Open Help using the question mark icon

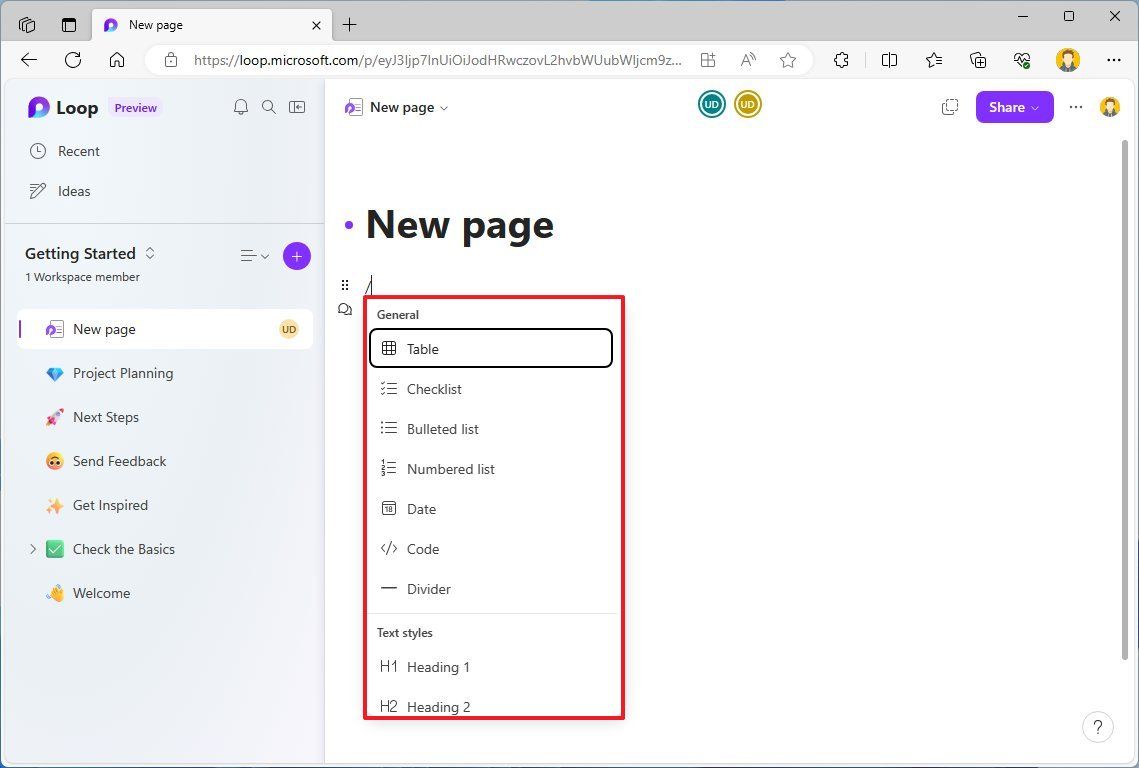click(1097, 727)
